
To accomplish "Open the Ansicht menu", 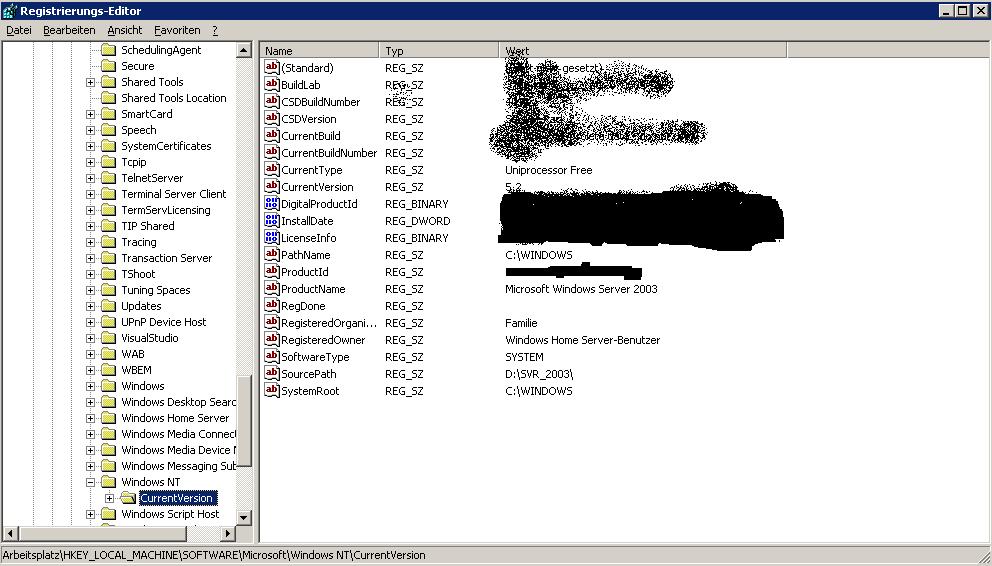I will (125, 30).
